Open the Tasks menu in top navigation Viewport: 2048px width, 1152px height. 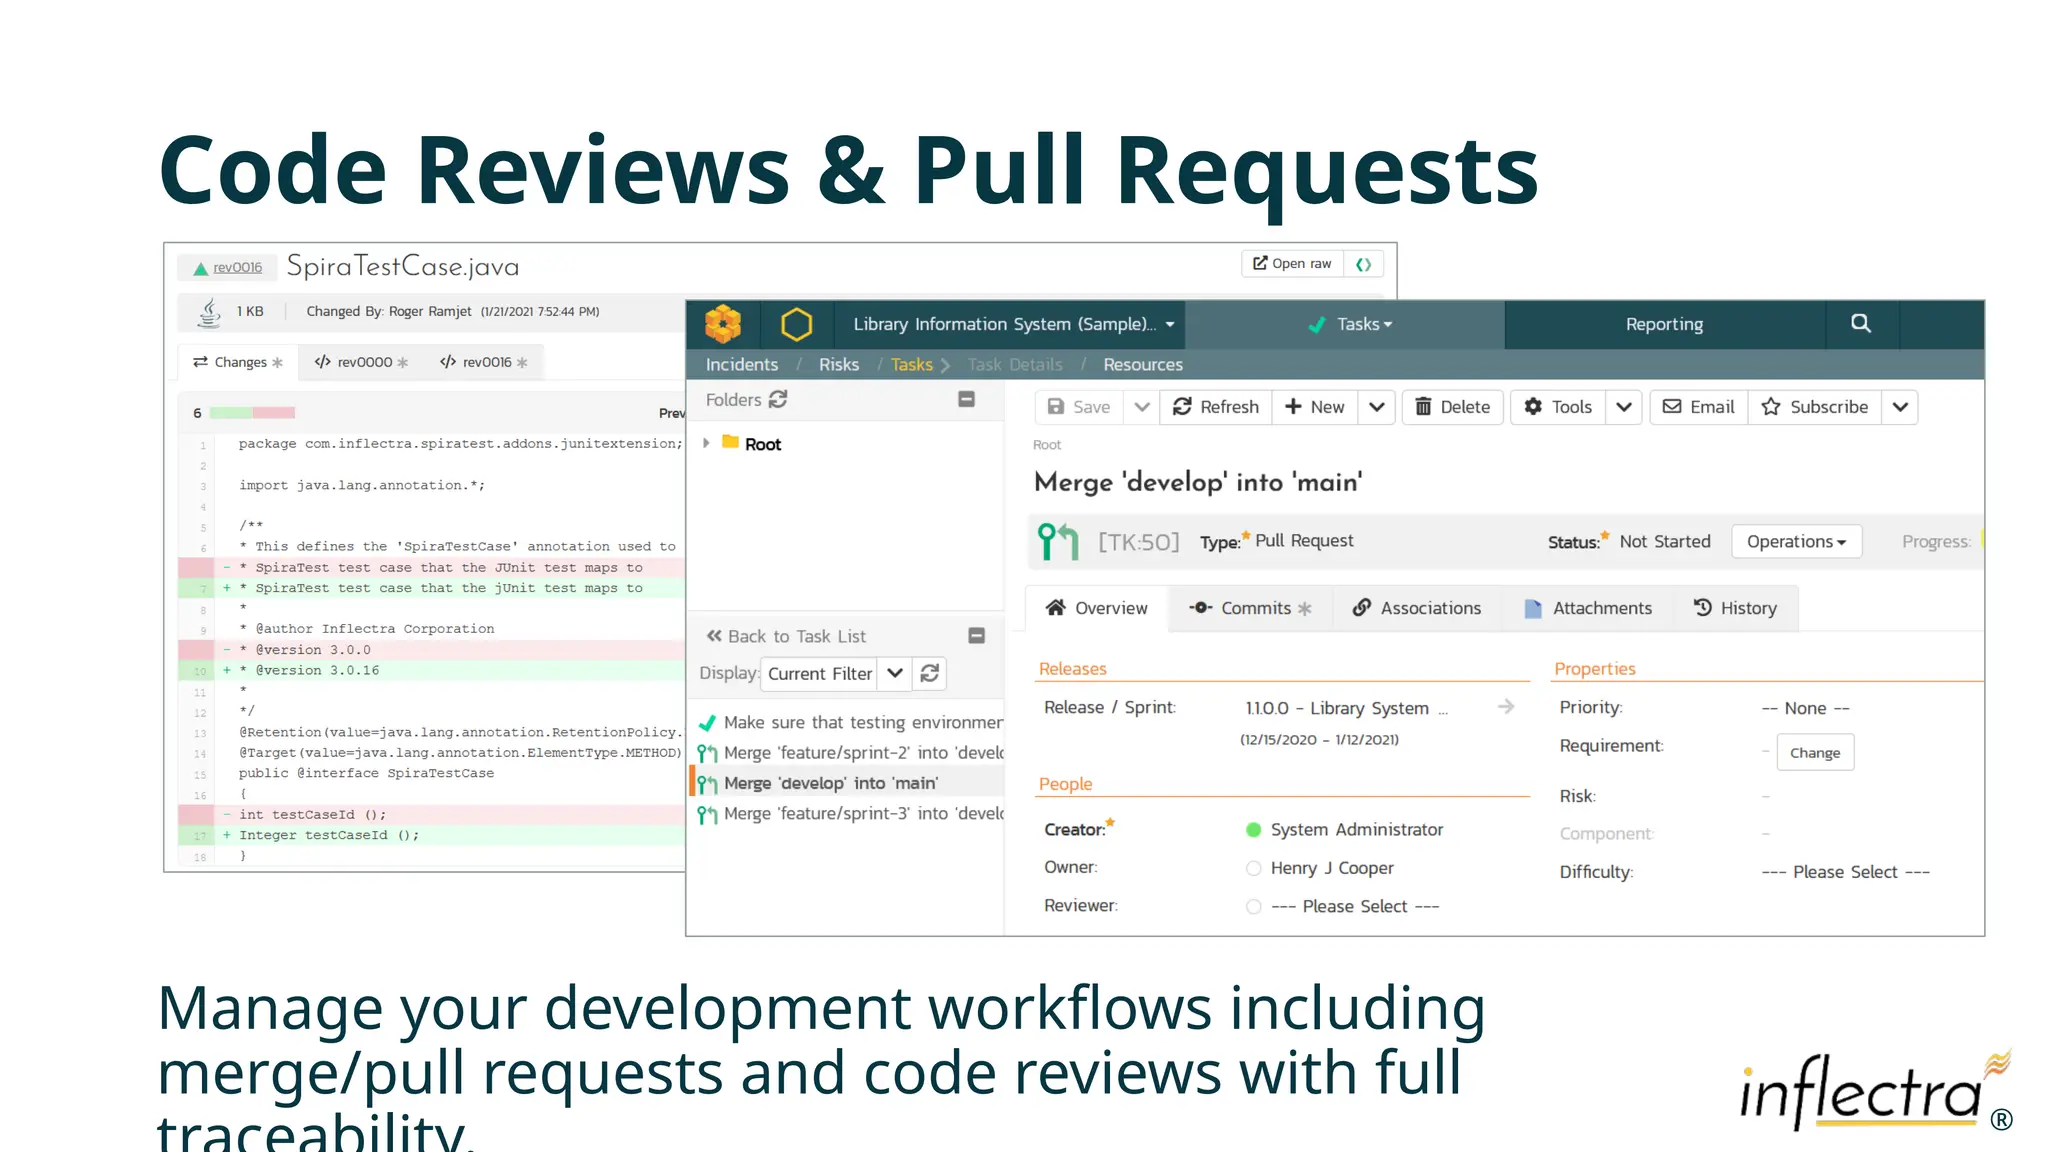click(1350, 324)
